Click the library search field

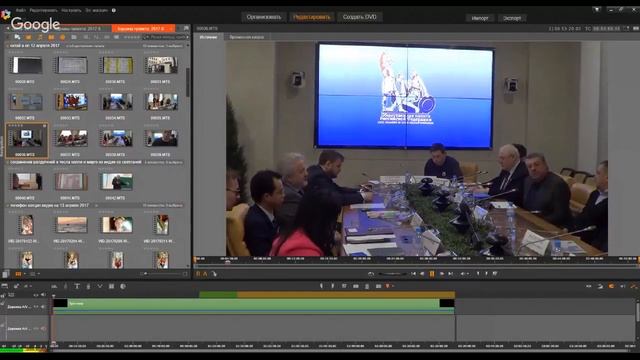(x=167, y=37)
